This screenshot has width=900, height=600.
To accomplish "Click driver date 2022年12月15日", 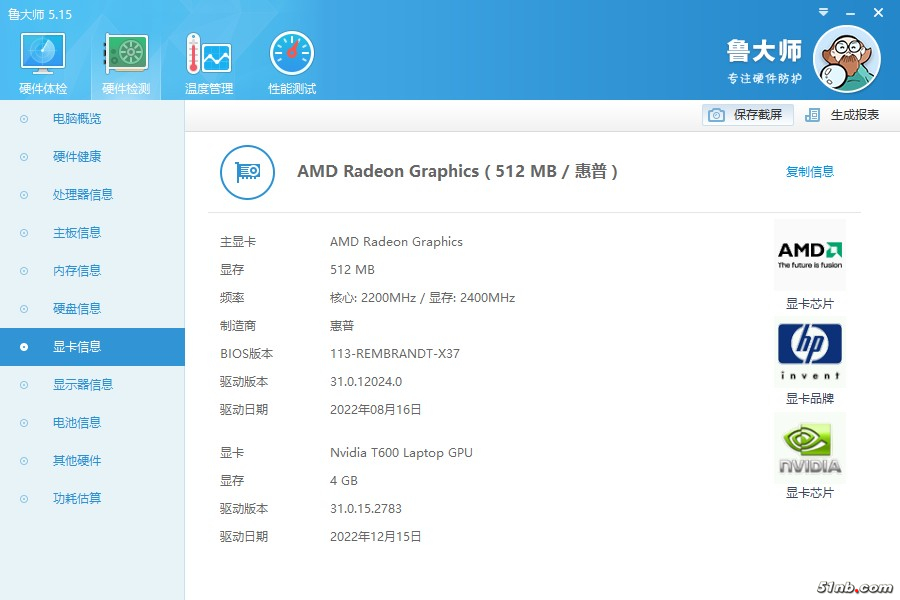I will [375, 537].
